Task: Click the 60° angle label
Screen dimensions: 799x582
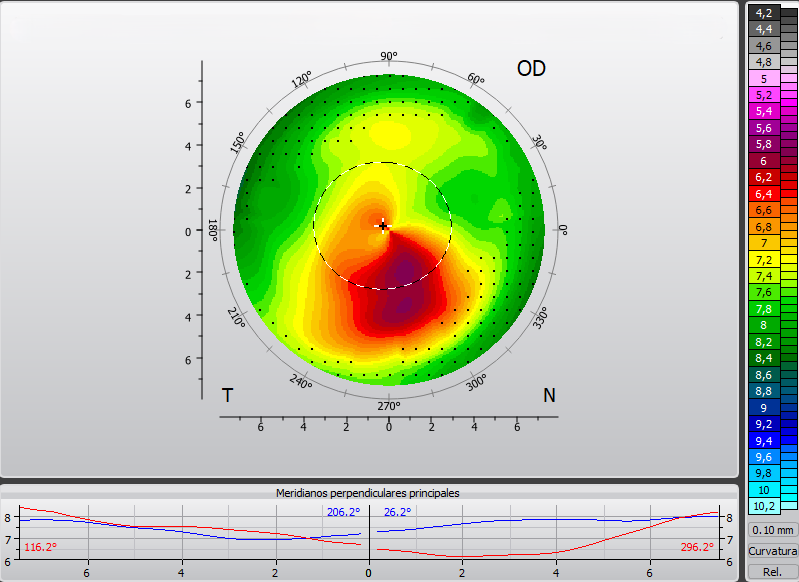Action: coord(476,78)
